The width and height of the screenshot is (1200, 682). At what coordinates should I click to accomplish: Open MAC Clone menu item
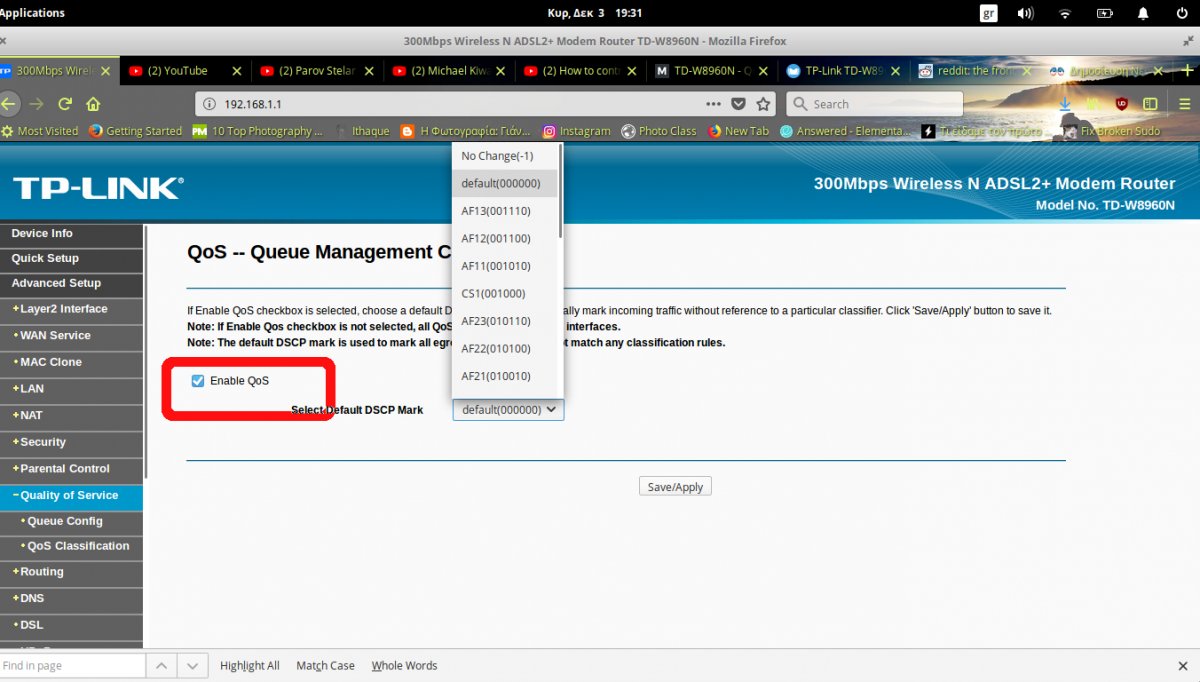tap(71, 362)
